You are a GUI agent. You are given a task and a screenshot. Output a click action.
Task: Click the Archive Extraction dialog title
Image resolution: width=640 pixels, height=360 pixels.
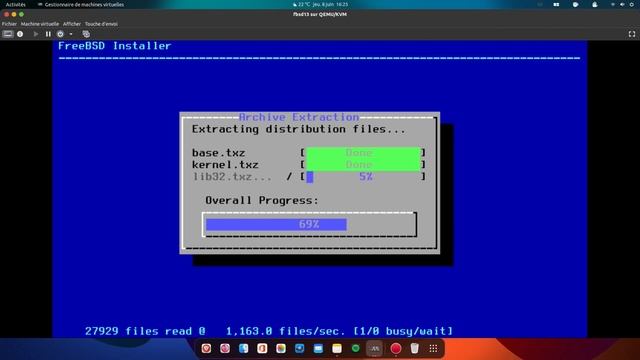click(299, 117)
